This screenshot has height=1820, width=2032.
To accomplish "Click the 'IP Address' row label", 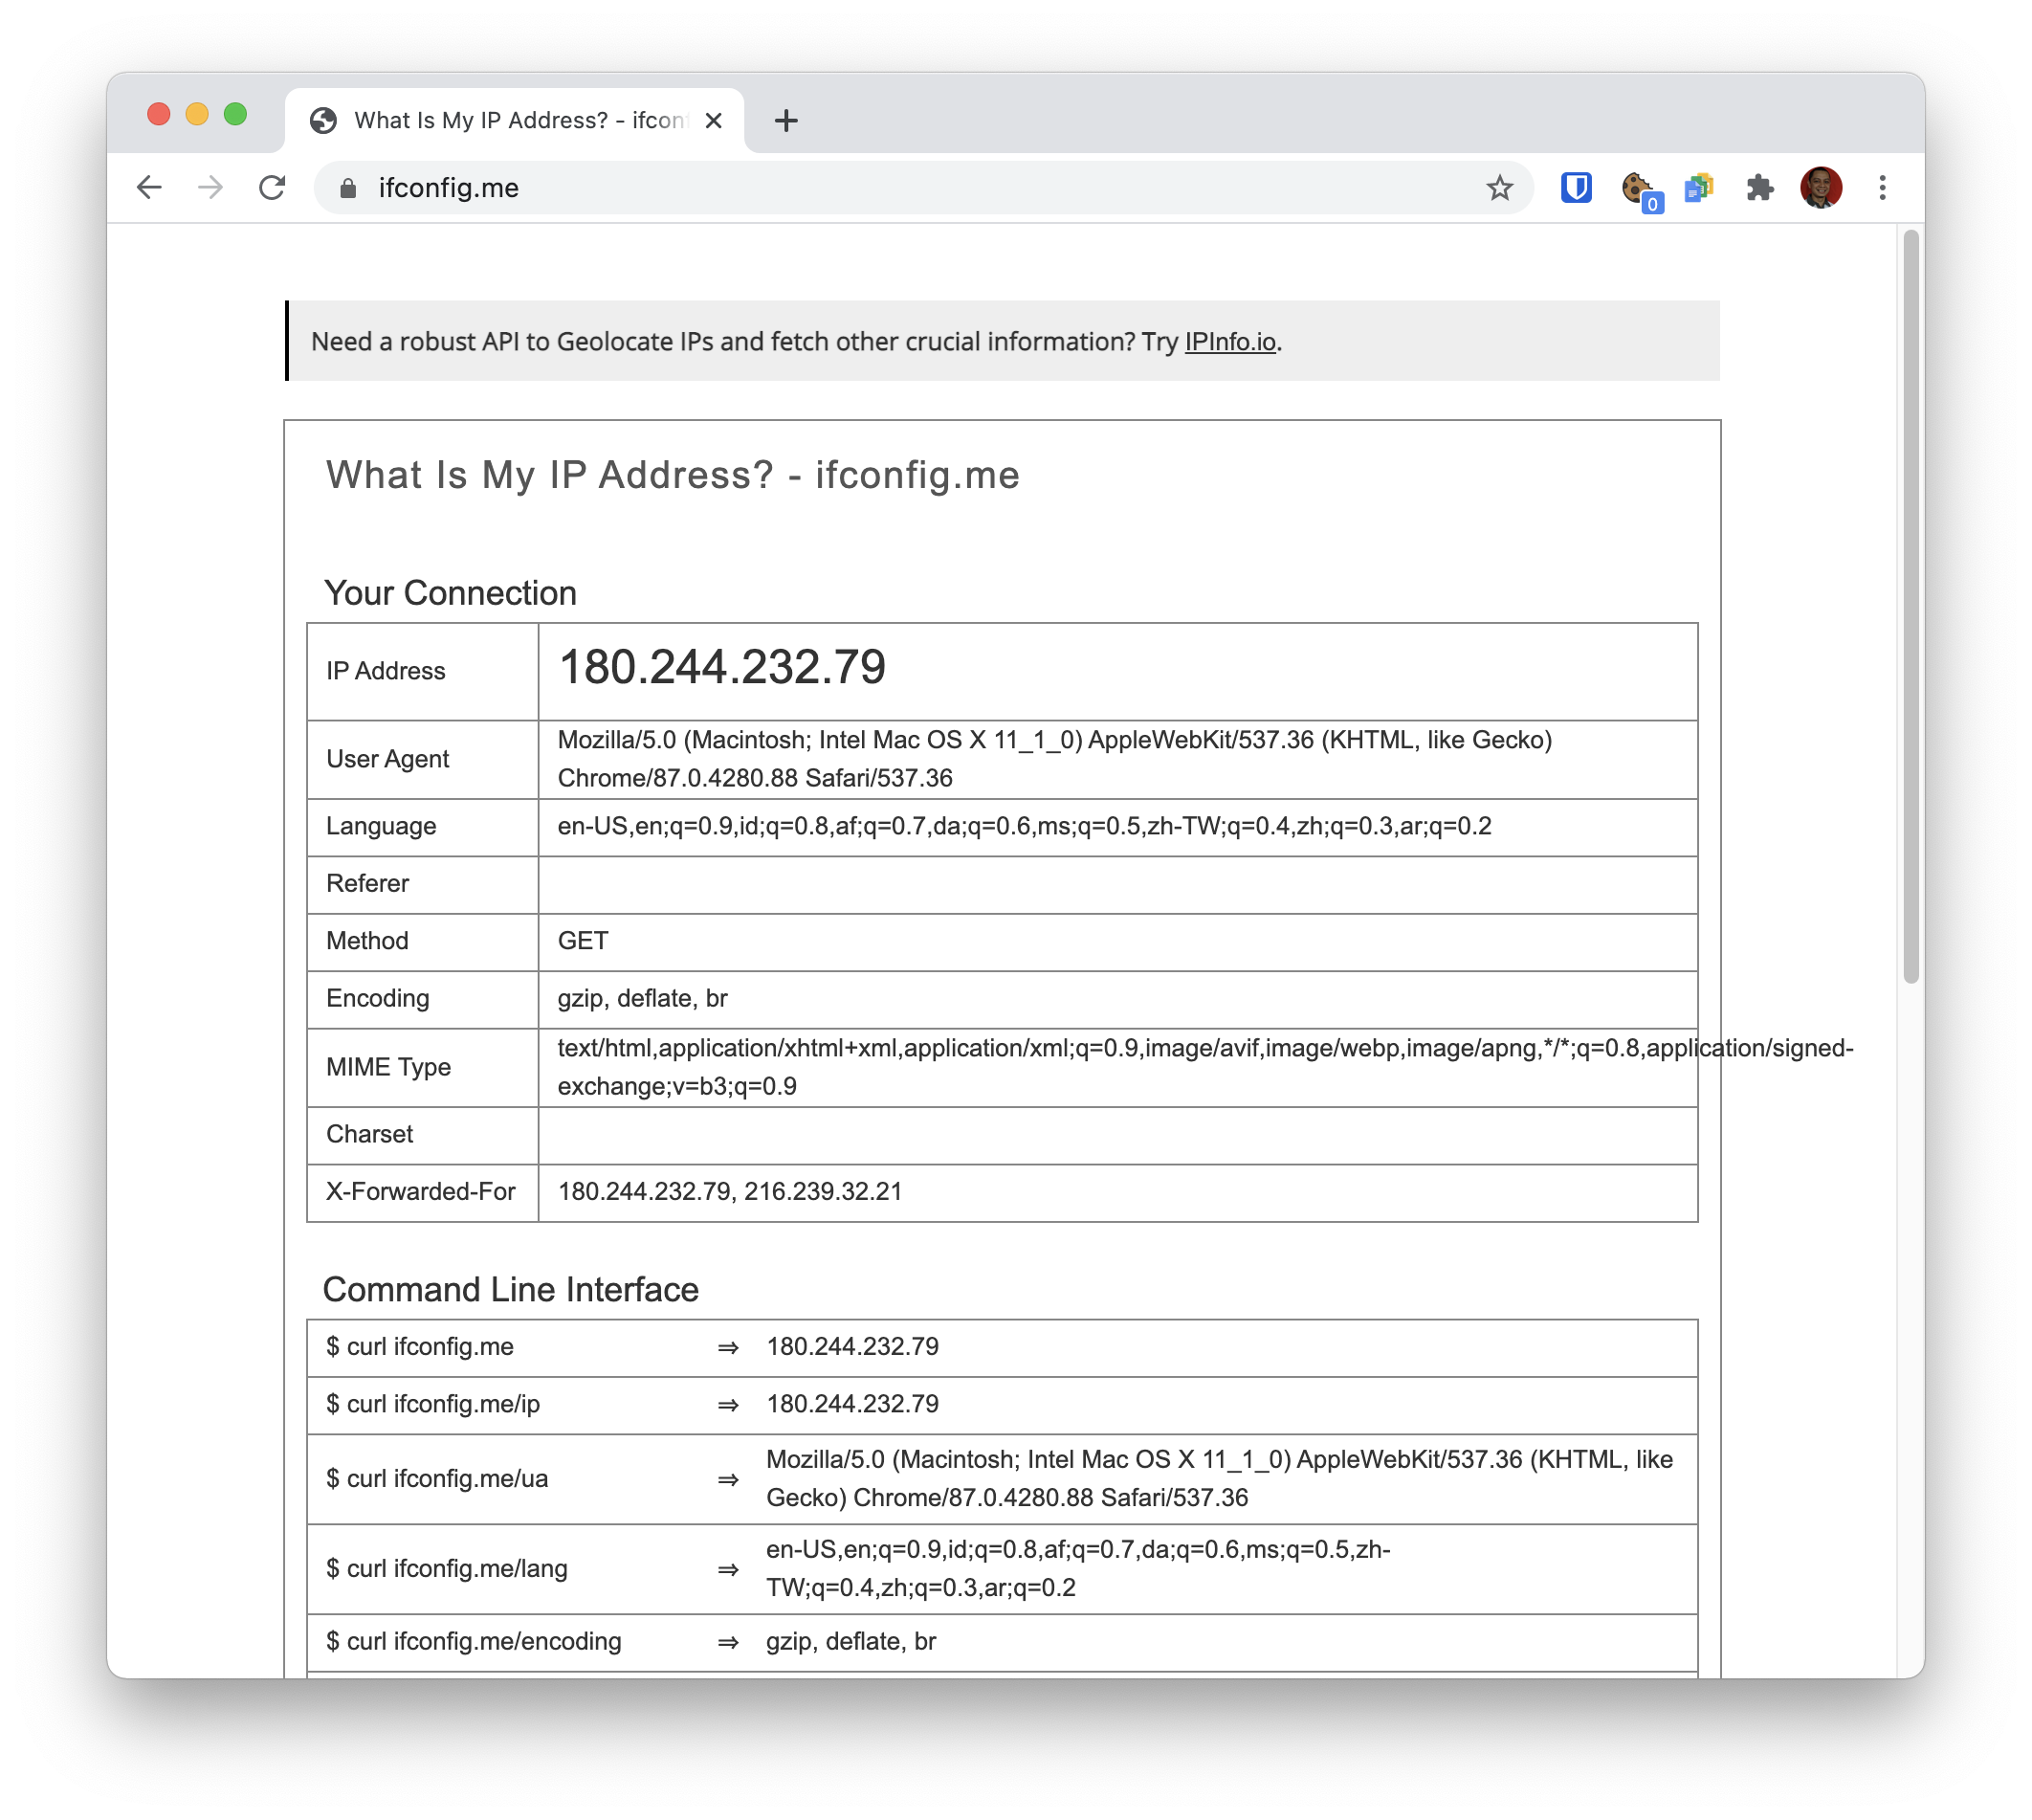I will coord(385,671).
